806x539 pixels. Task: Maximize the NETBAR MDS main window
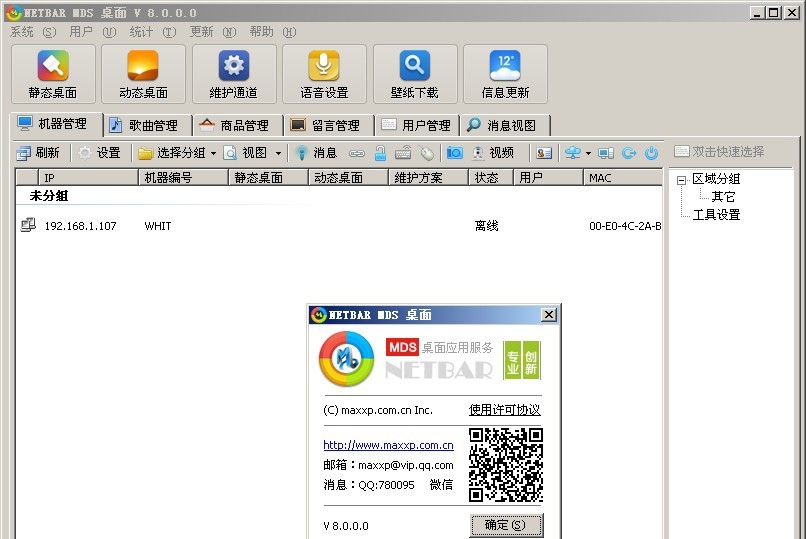[x=774, y=12]
